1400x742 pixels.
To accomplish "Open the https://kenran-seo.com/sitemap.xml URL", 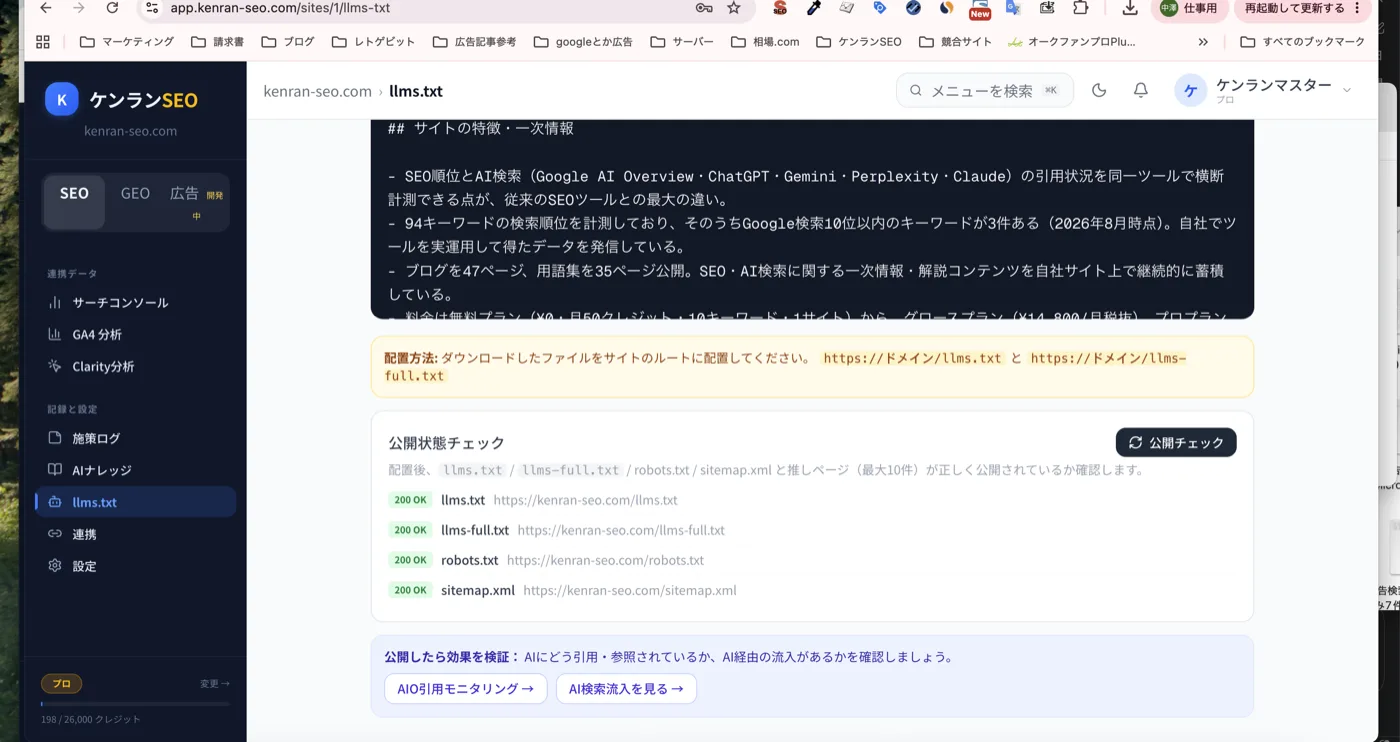I will pyautogui.click(x=630, y=590).
